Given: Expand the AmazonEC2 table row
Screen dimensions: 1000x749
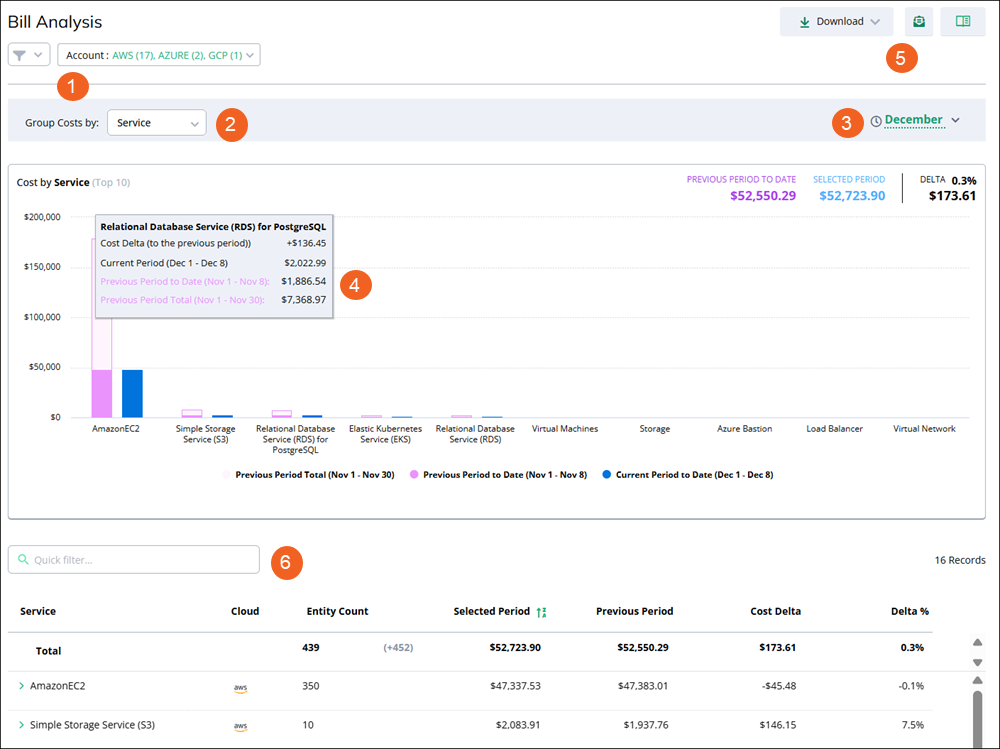Looking at the screenshot, I should 21,686.
